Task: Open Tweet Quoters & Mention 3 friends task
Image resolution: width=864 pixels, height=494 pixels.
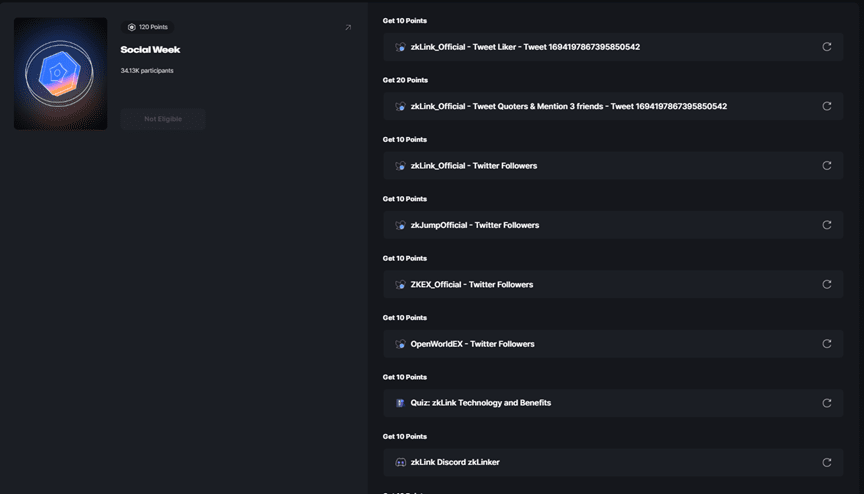Action: tap(613, 106)
